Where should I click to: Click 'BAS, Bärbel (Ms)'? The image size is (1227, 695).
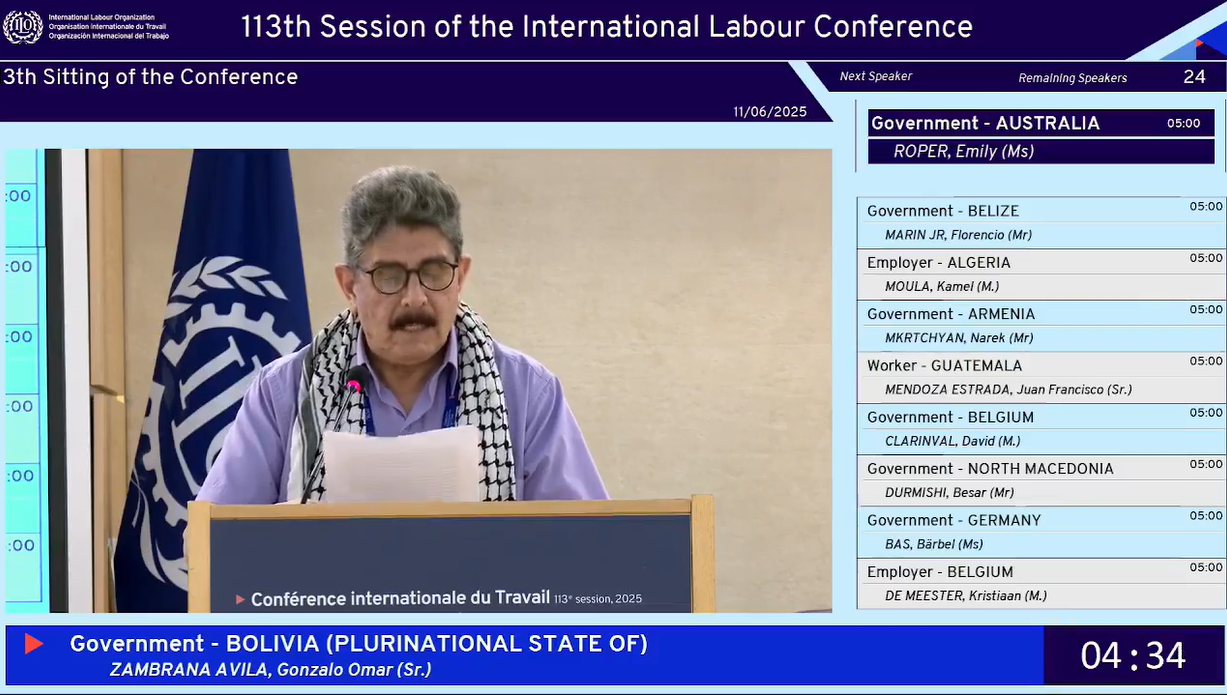tap(934, 545)
